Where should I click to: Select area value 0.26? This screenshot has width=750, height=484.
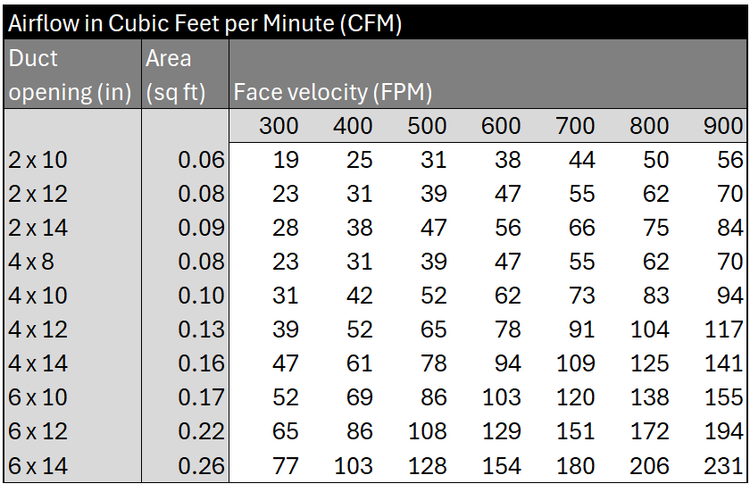[x=201, y=466]
